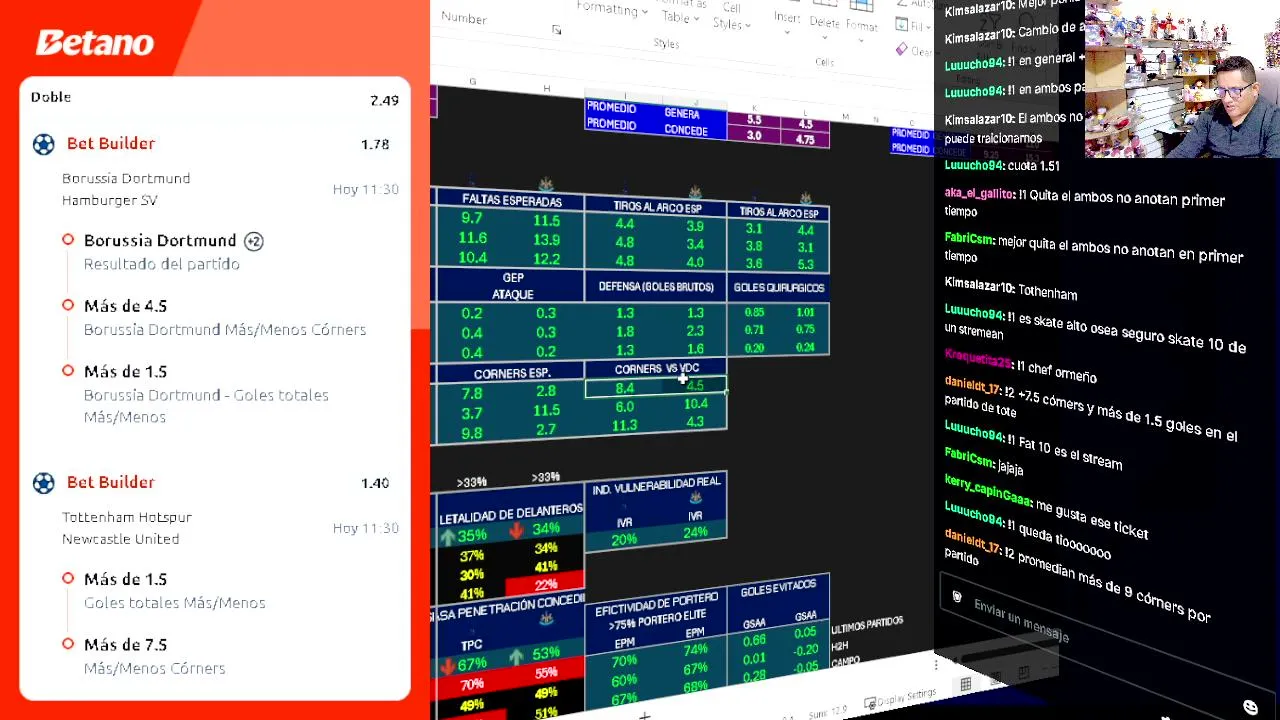Click the red cell showing 22%
1280x720 pixels.
(545, 585)
